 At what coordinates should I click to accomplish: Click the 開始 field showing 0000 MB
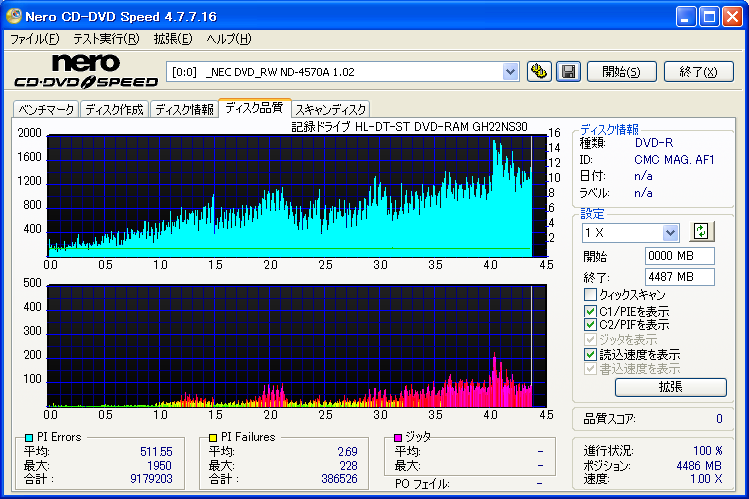pos(679,256)
